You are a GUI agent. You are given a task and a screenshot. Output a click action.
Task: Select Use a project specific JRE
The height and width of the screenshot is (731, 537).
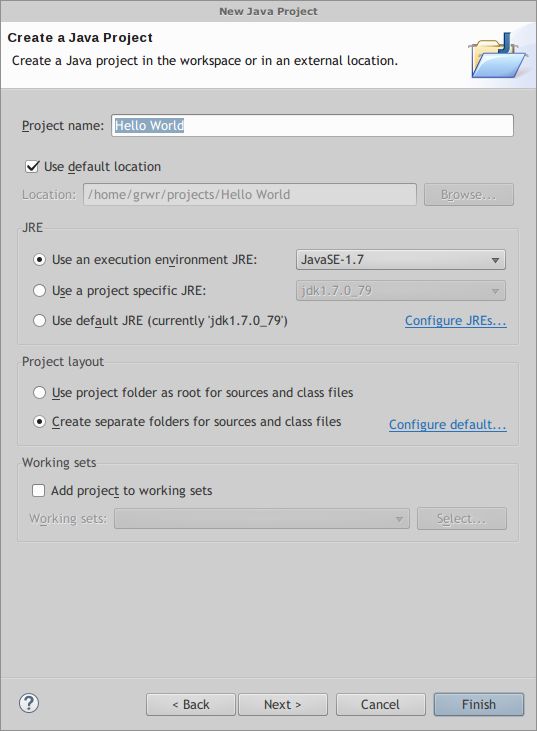[x=39, y=290]
